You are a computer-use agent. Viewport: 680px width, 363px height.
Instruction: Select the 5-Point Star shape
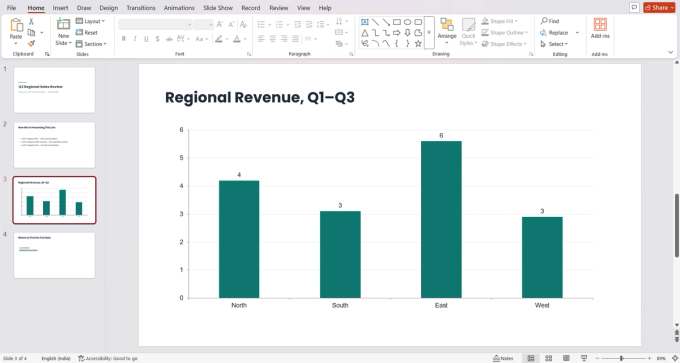coord(418,43)
